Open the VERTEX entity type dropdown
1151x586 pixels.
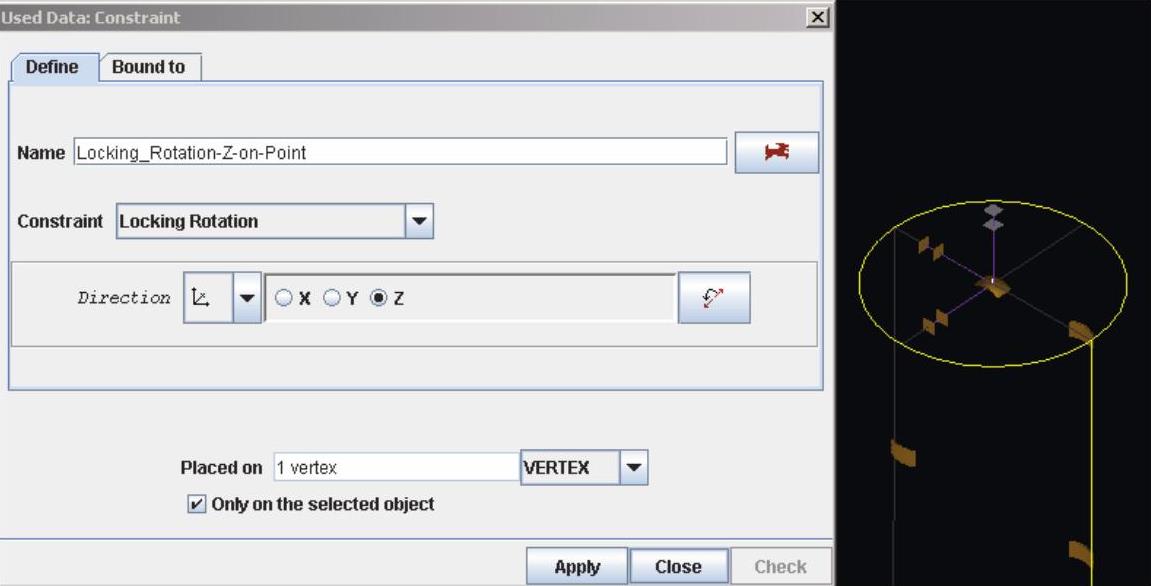634,467
